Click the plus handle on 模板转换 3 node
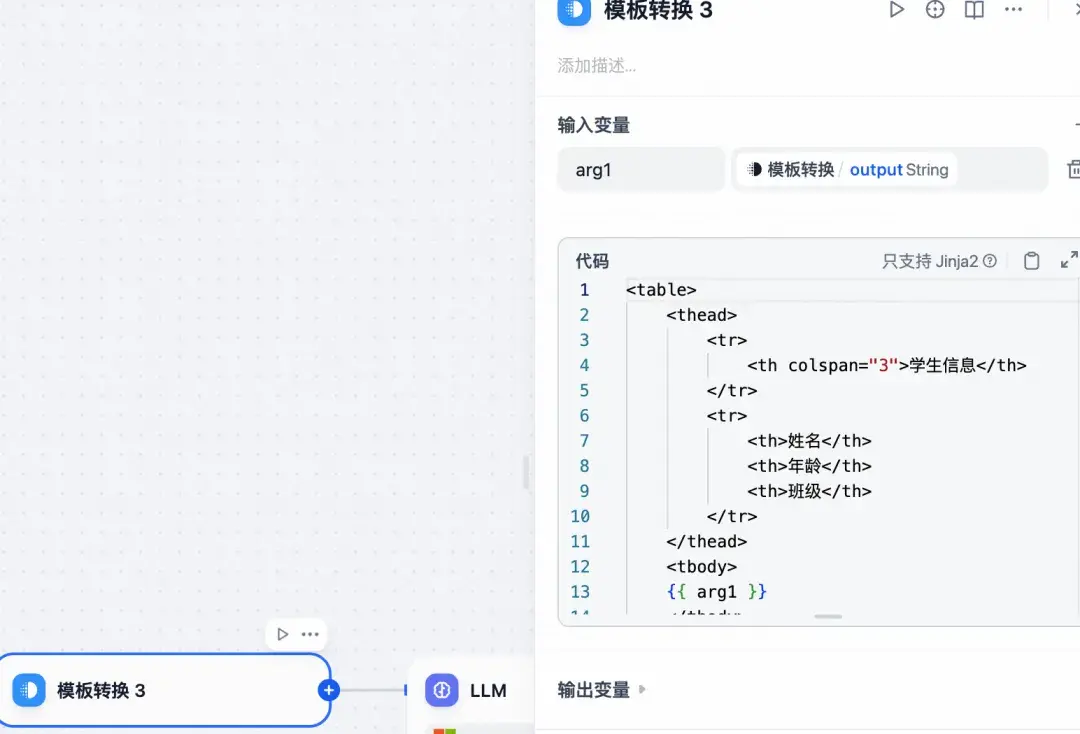This screenshot has height=734, width=1080. click(329, 690)
